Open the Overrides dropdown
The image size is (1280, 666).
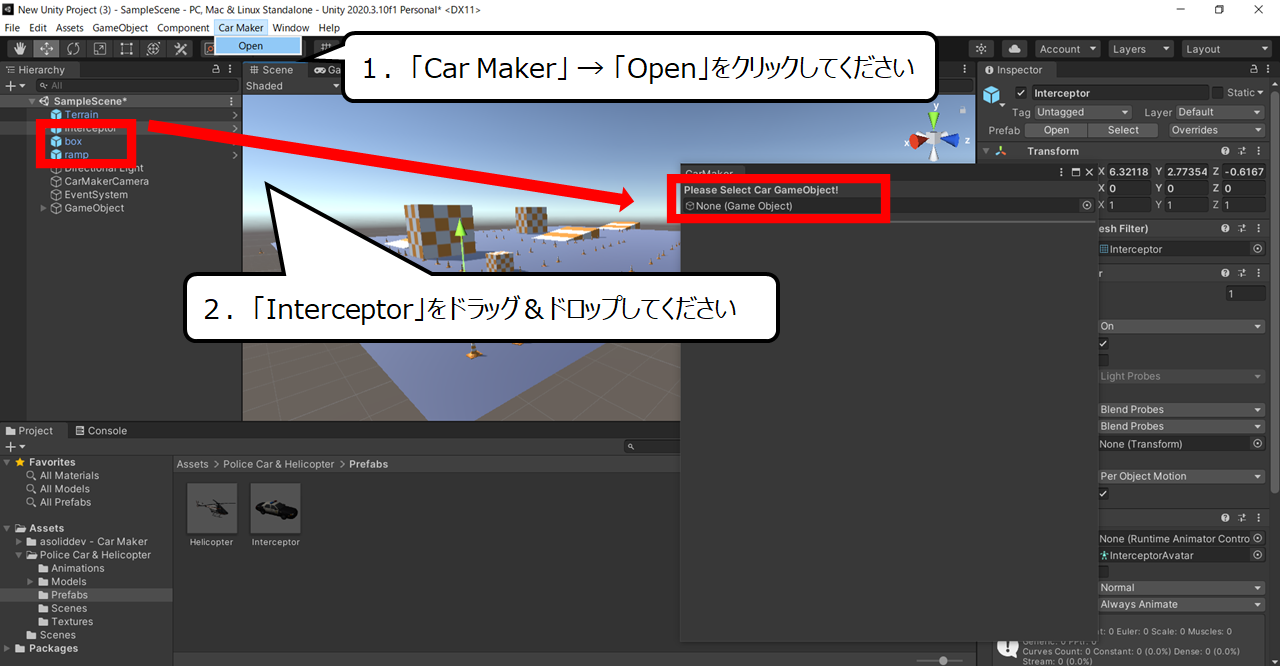click(x=1216, y=130)
